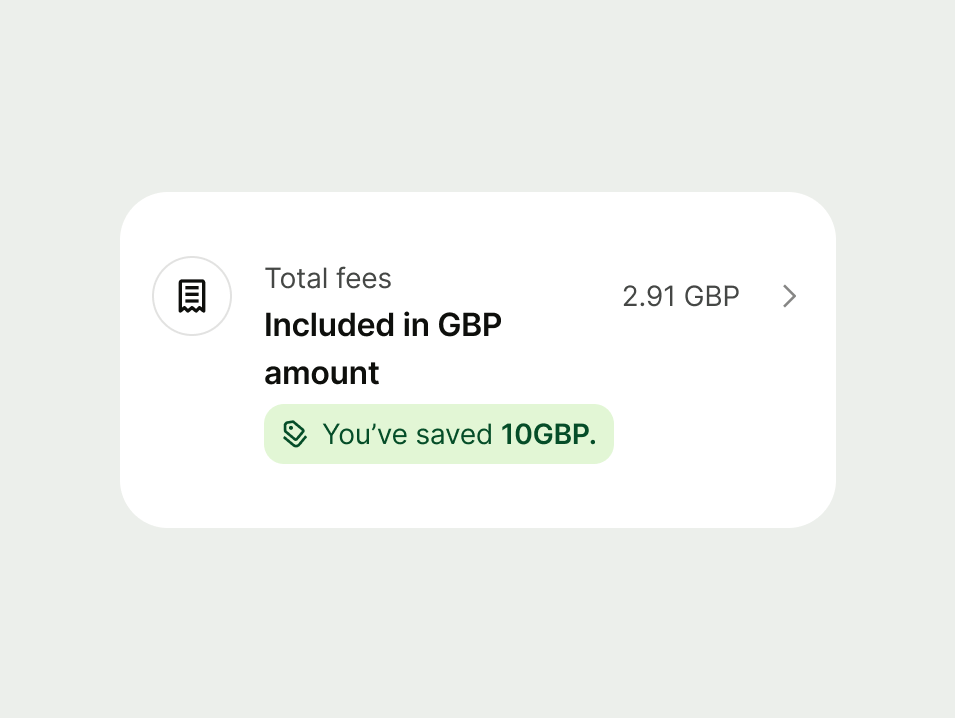Click the receipt icon in the circle
This screenshot has width=955, height=718.
(192, 296)
